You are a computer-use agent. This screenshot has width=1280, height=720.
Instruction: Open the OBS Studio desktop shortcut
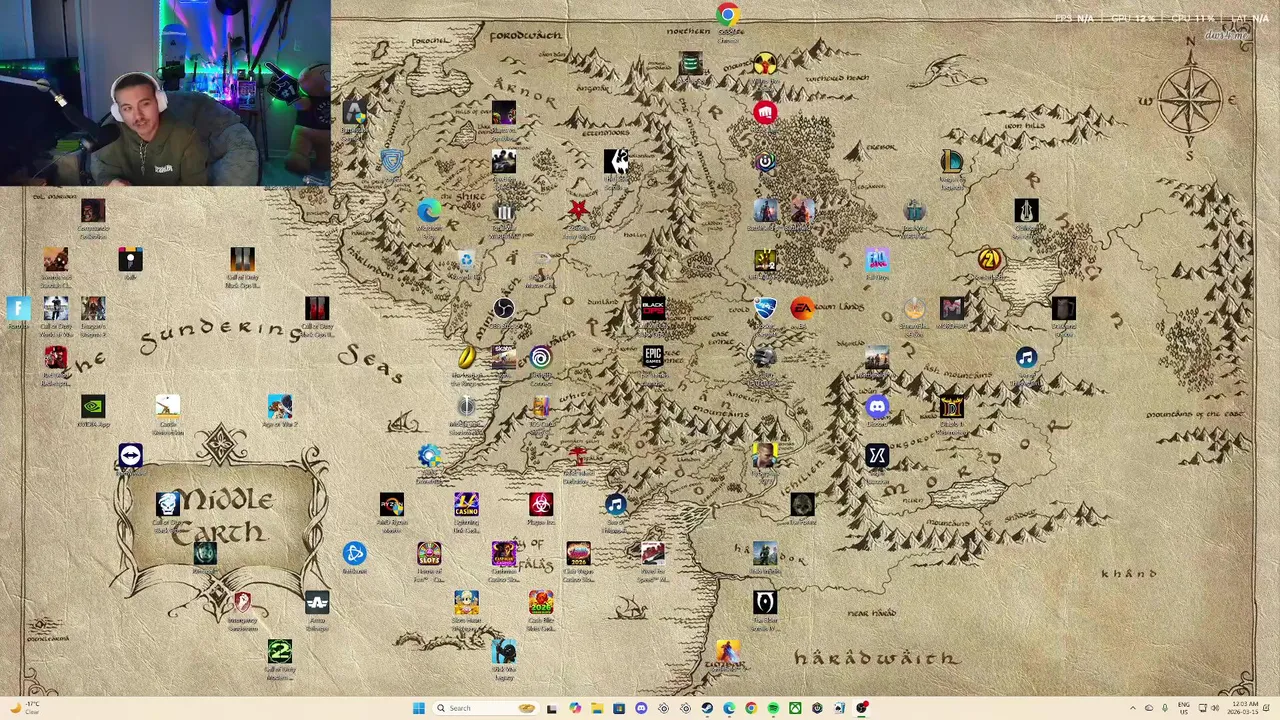click(504, 309)
